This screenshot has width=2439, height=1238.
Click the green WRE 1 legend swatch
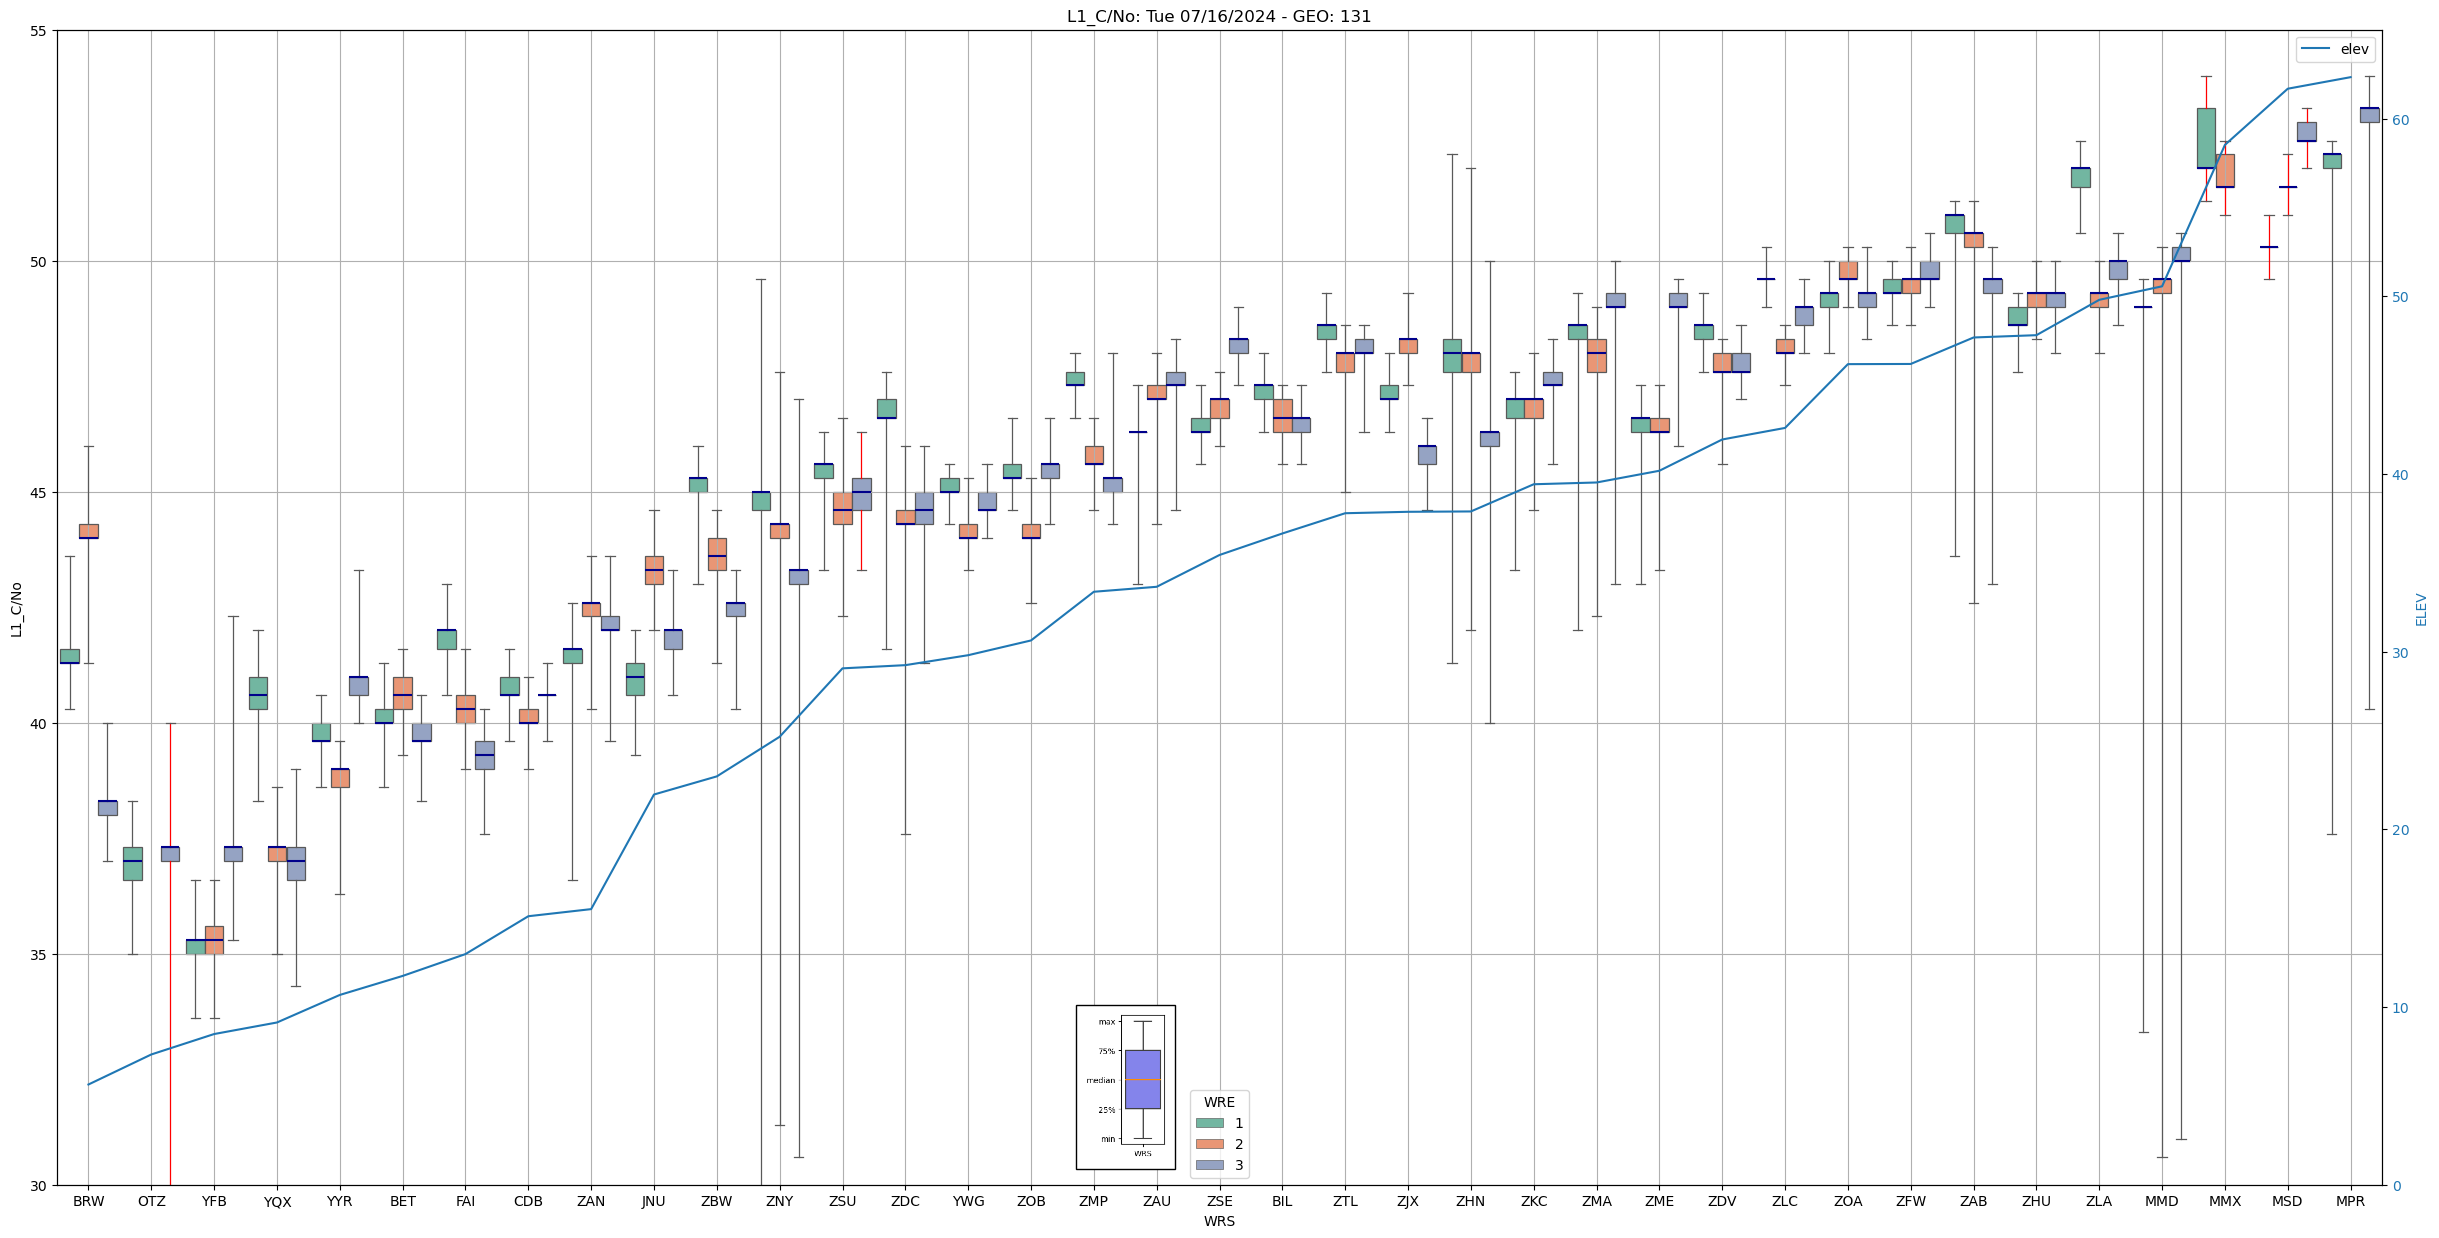click(x=1209, y=1123)
